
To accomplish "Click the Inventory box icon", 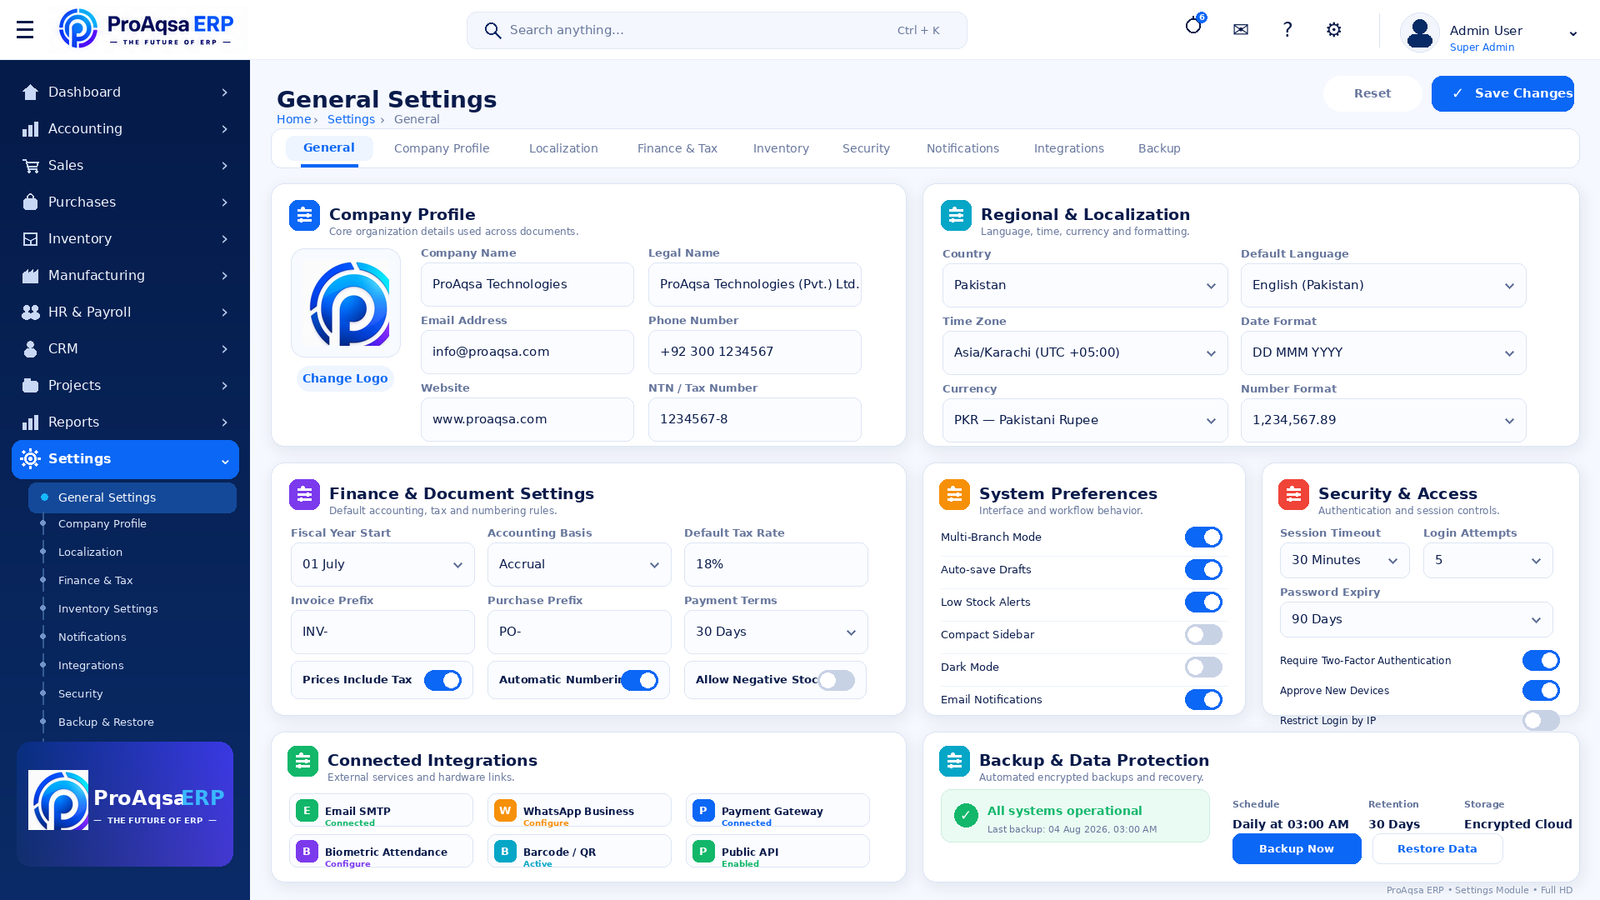I will point(31,239).
